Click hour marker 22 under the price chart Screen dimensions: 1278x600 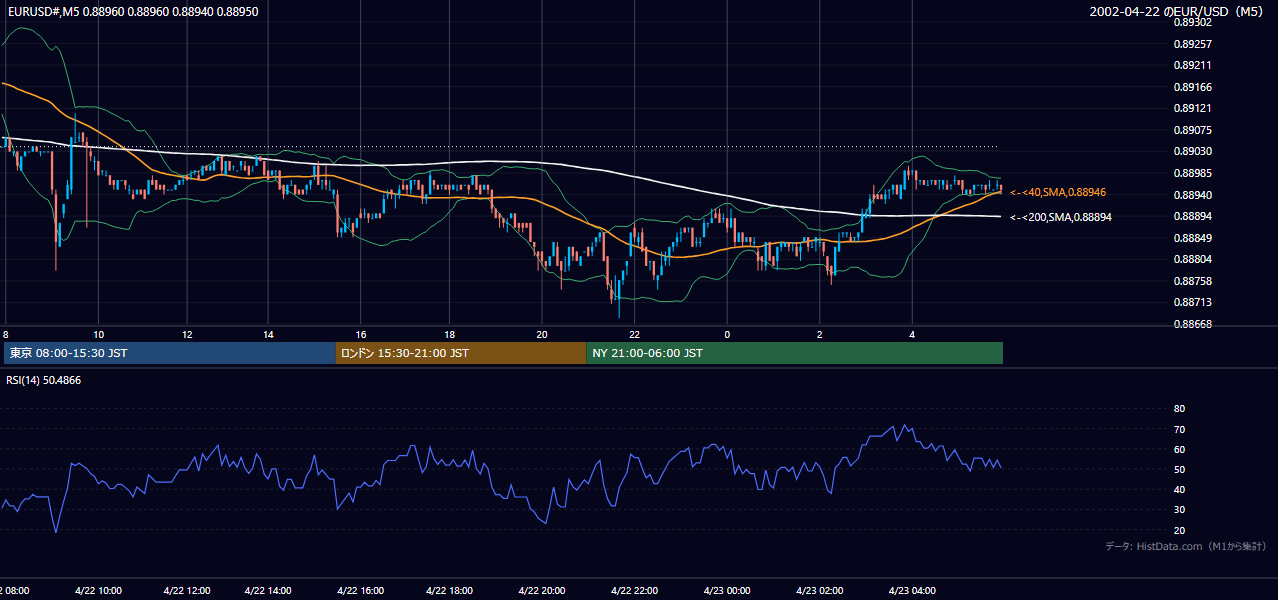[634, 334]
